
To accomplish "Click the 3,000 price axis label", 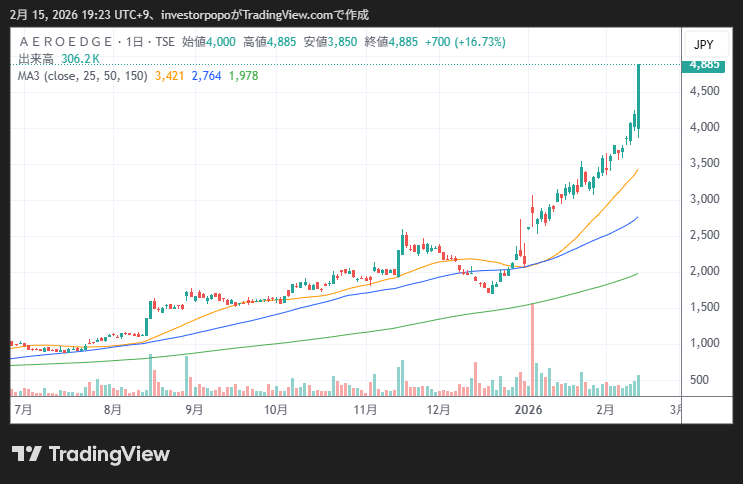I will point(707,199).
